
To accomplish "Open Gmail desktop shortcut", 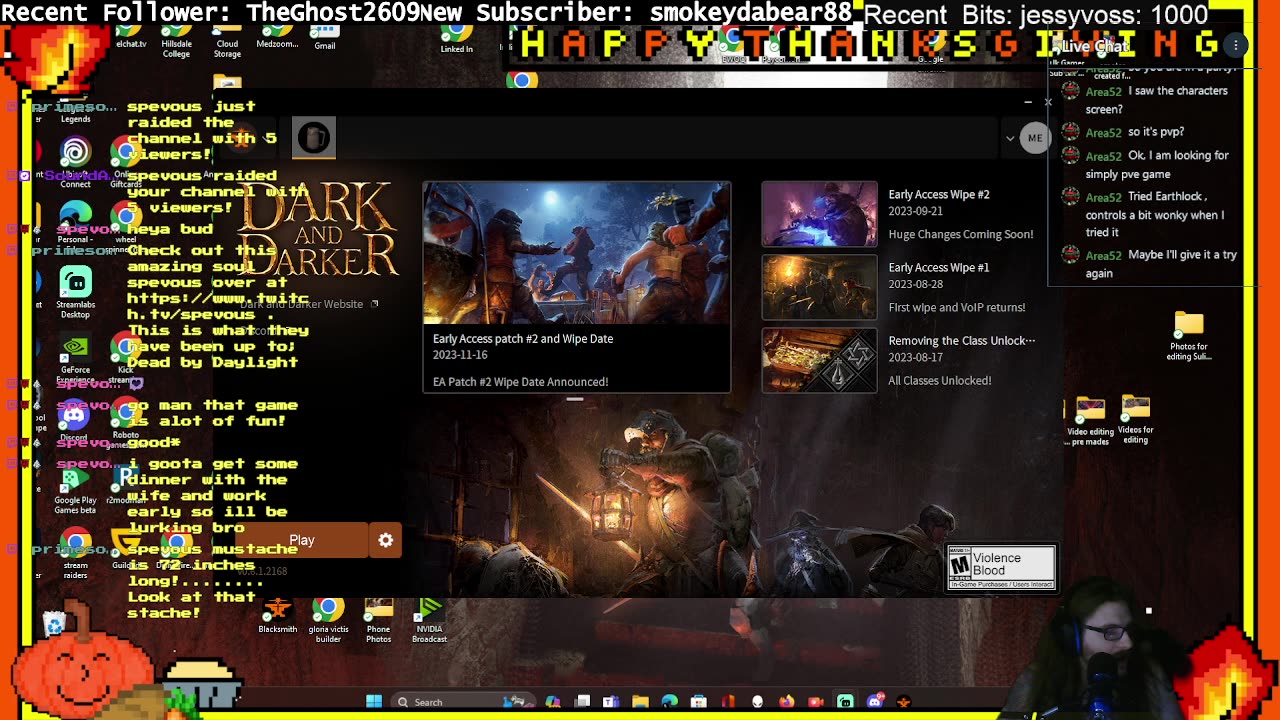I will pos(325,38).
